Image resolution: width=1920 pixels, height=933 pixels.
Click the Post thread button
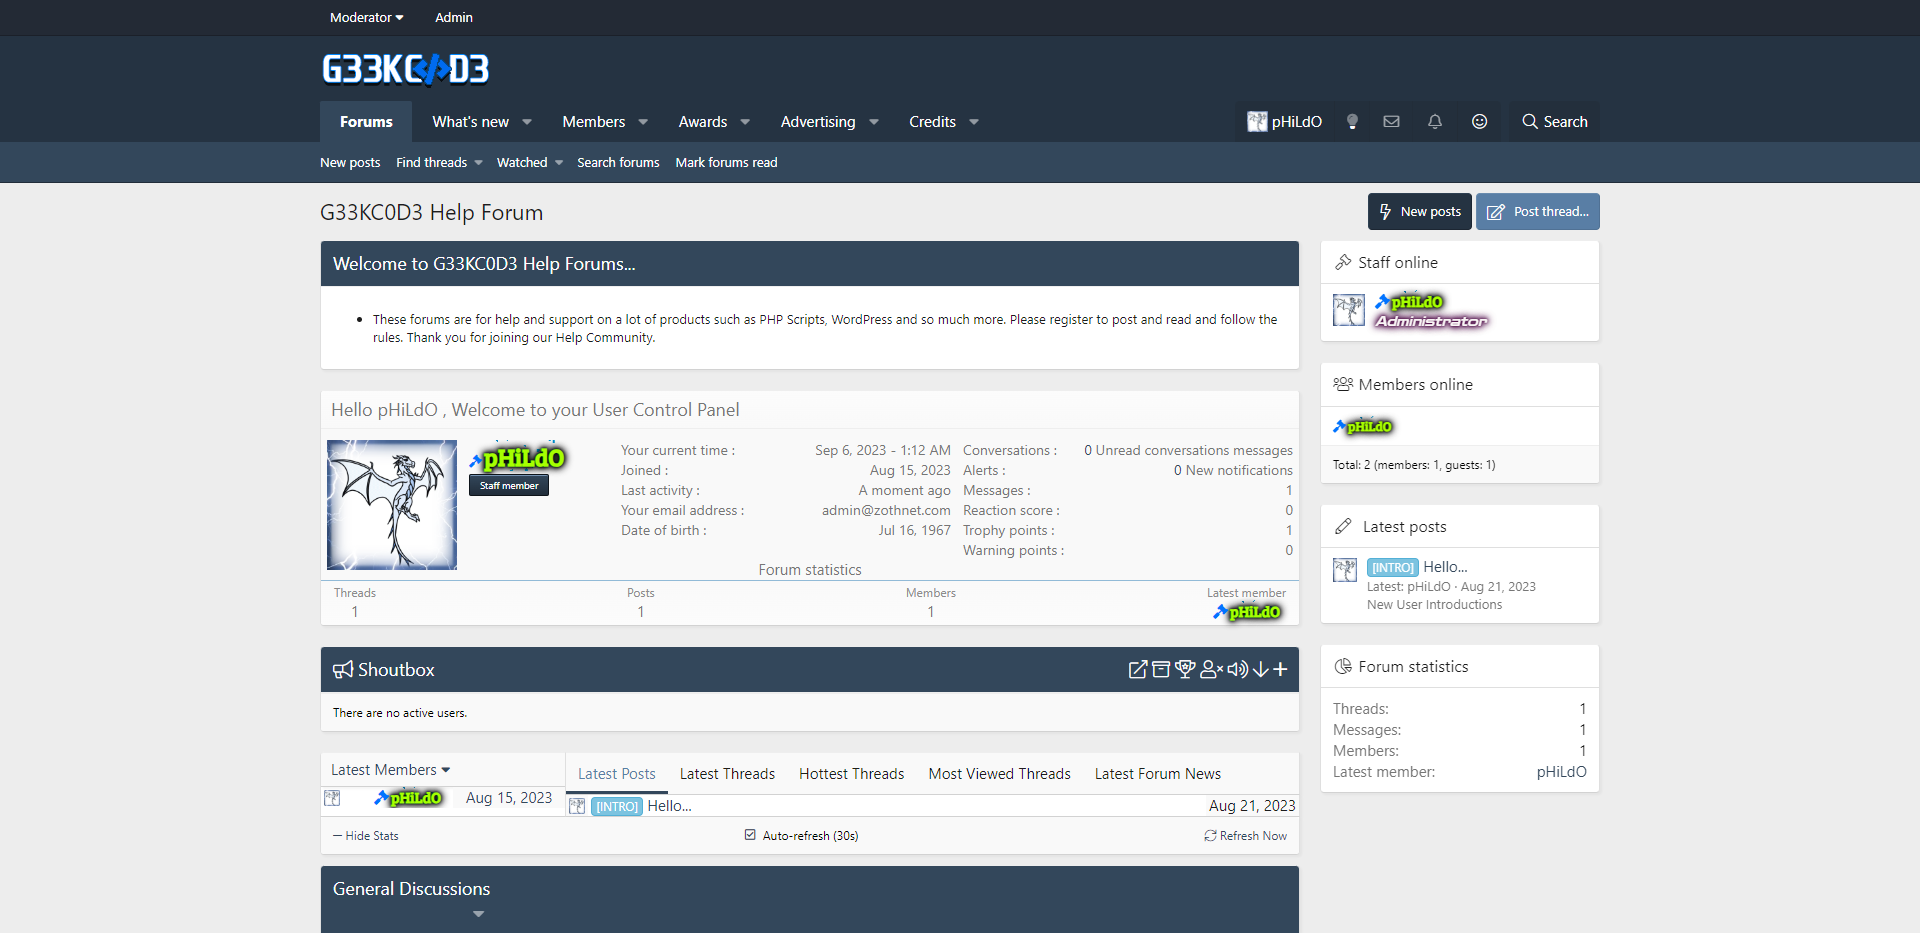coord(1537,212)
